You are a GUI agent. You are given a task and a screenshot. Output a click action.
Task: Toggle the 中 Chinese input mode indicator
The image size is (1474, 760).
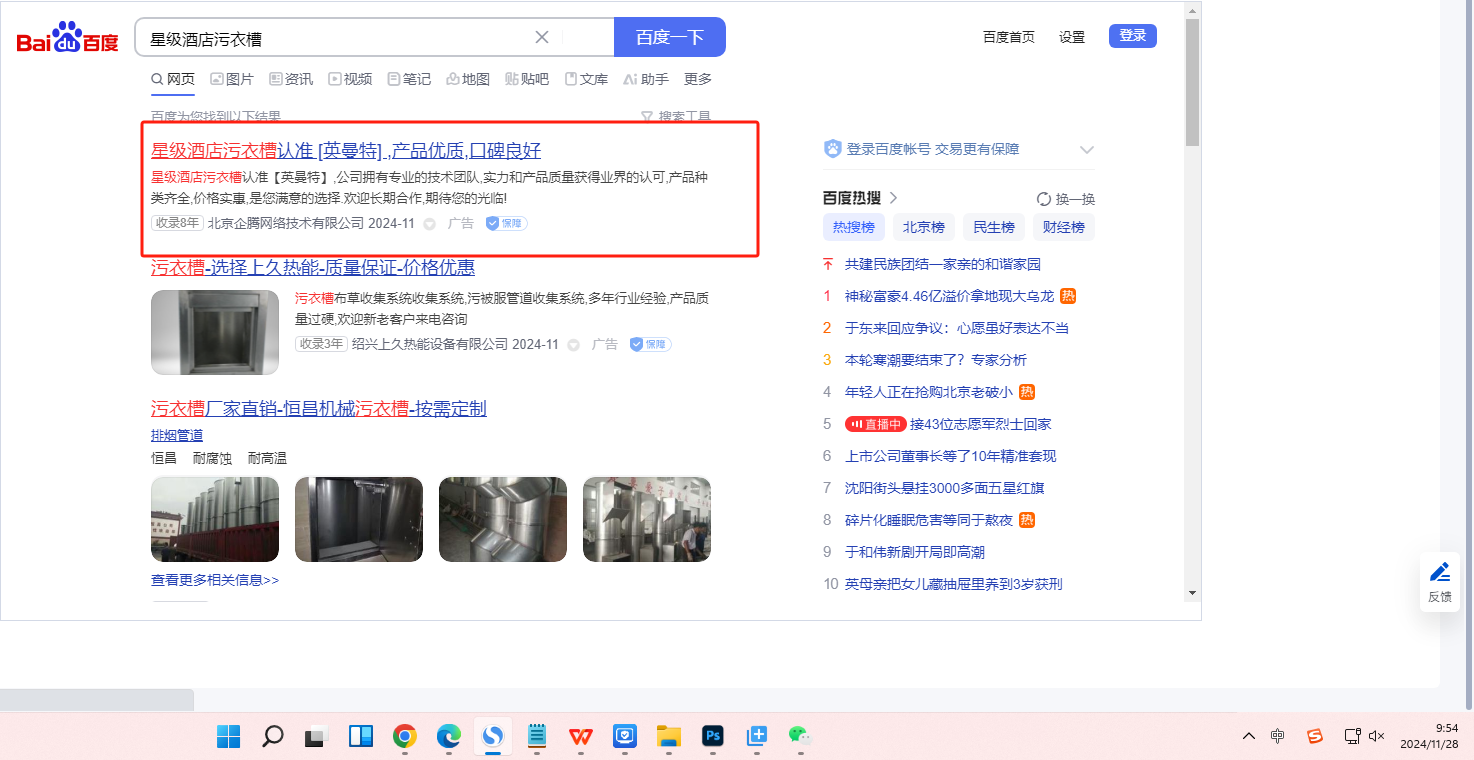(x=1278, y=736)
